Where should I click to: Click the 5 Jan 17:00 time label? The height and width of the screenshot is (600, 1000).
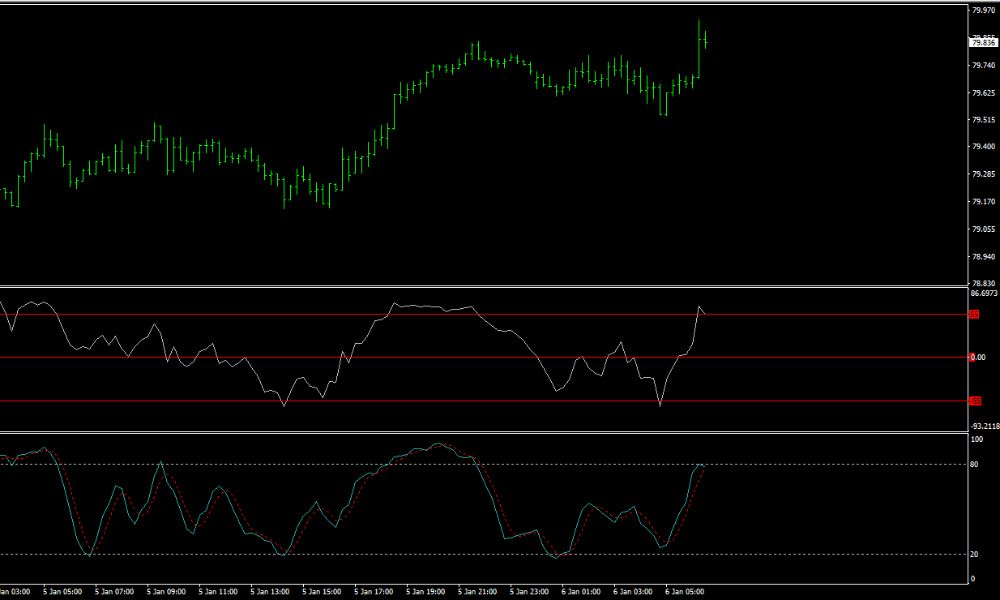pos(374,592)
